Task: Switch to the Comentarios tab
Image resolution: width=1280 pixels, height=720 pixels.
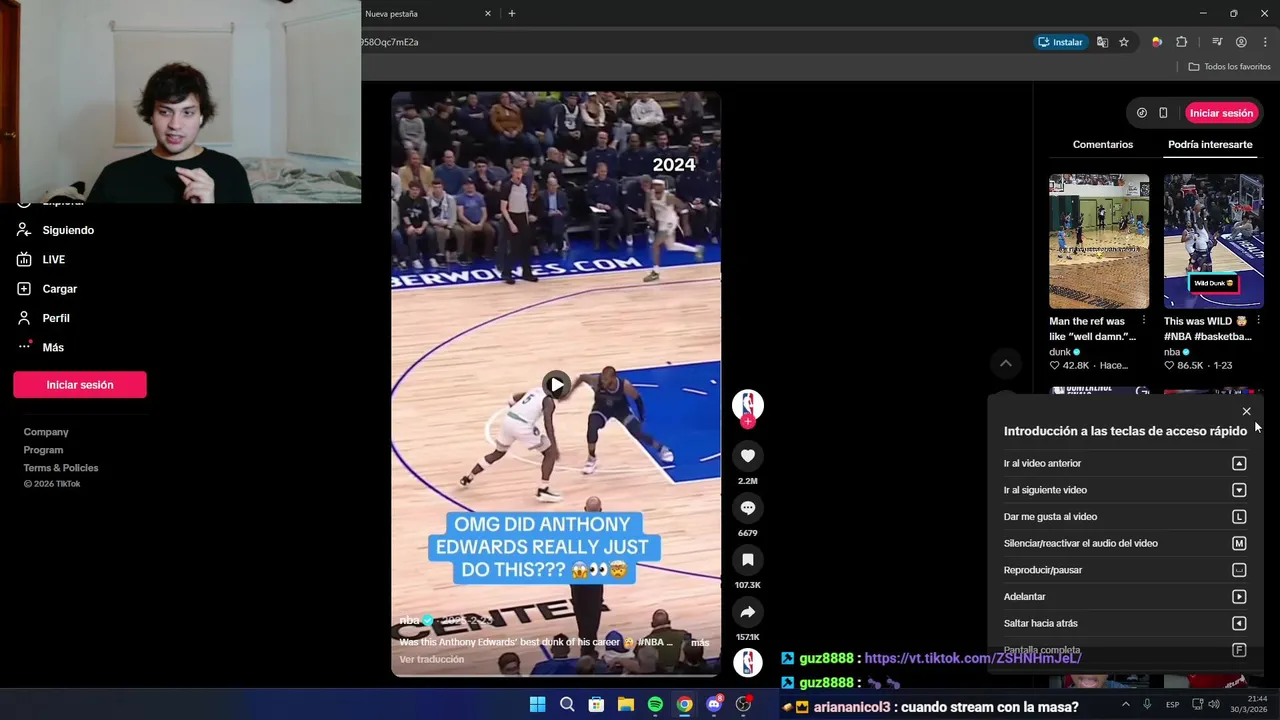Action: (x=1103, y=145)
